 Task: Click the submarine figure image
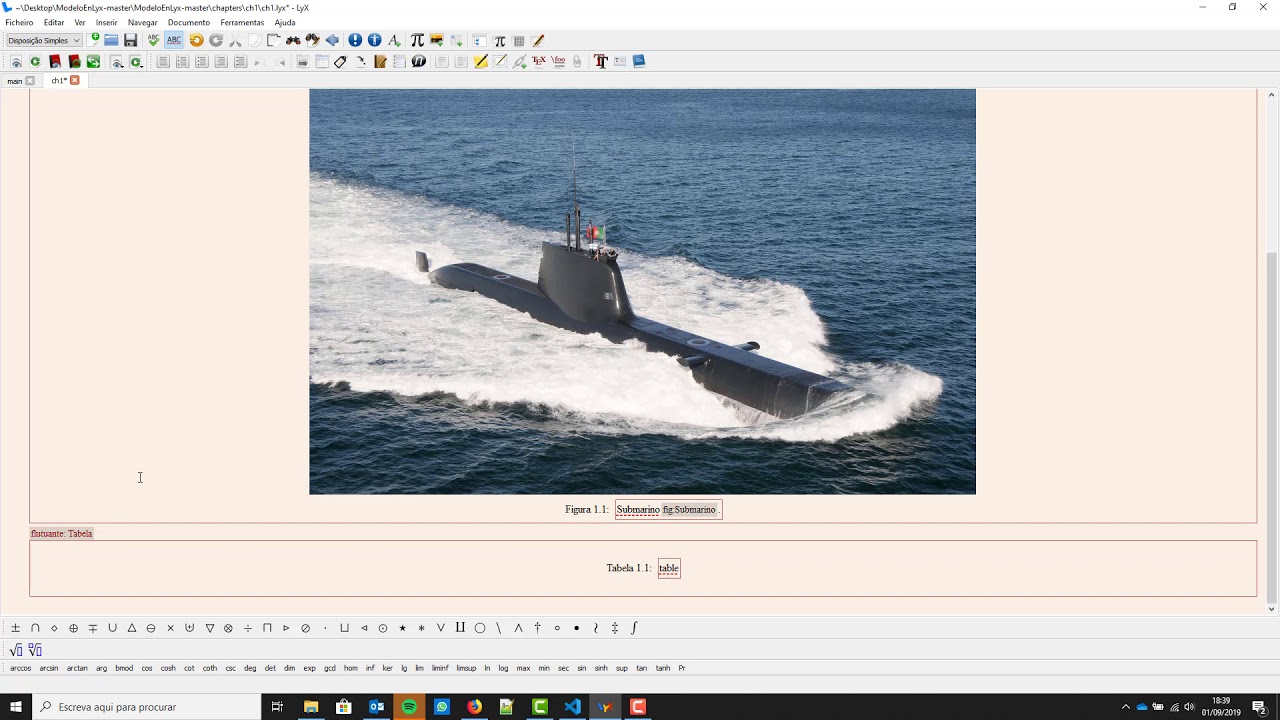click(x=642, y=291)
